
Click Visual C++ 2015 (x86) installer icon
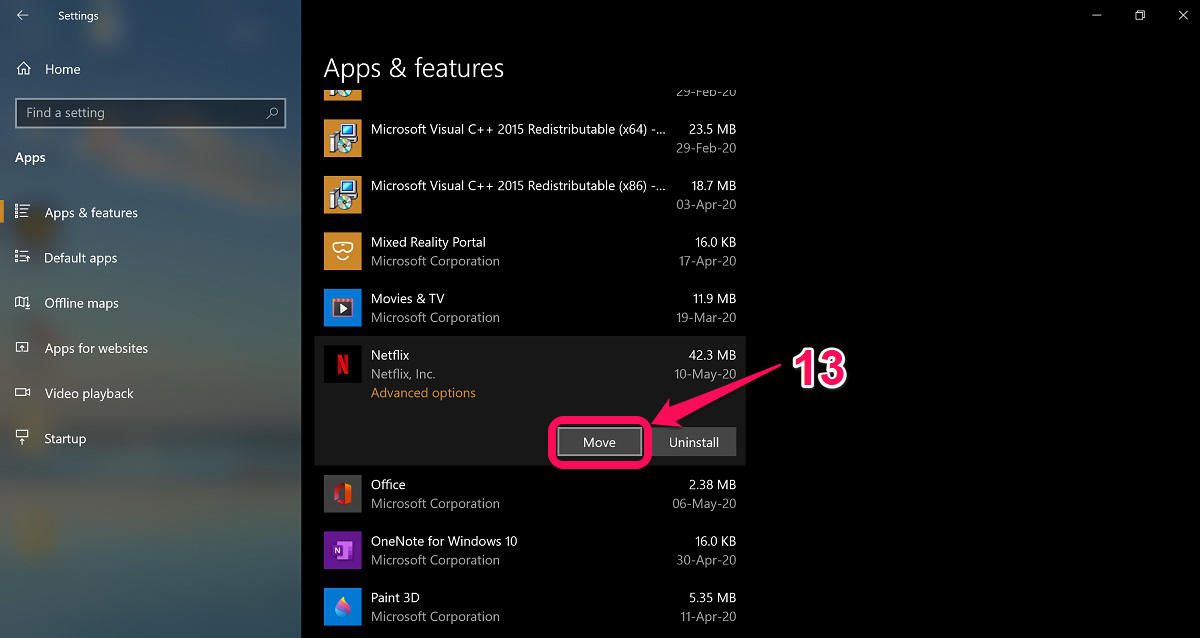click(x=342, y=195)
